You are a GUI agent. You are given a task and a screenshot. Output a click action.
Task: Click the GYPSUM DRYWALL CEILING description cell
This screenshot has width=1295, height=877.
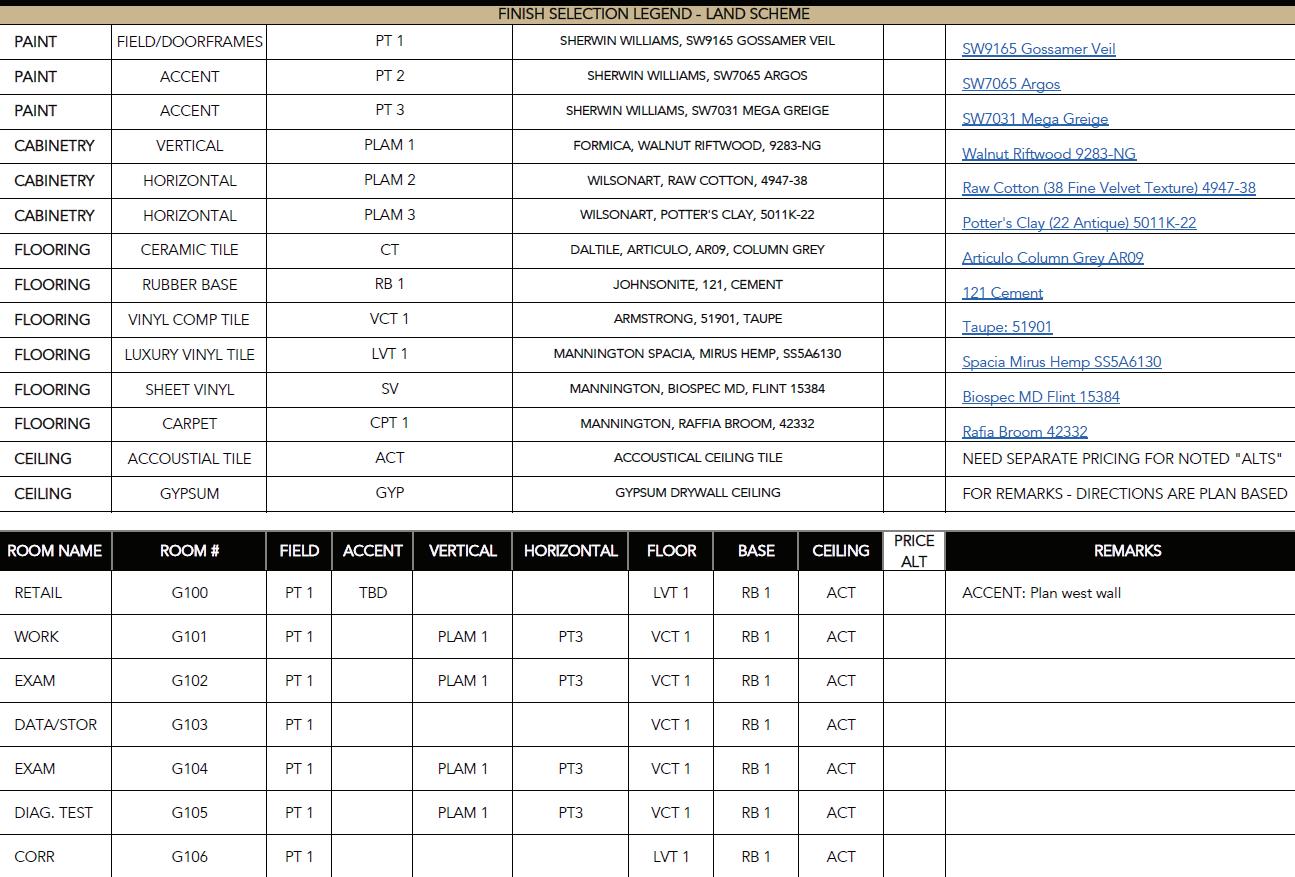point(697,493)
